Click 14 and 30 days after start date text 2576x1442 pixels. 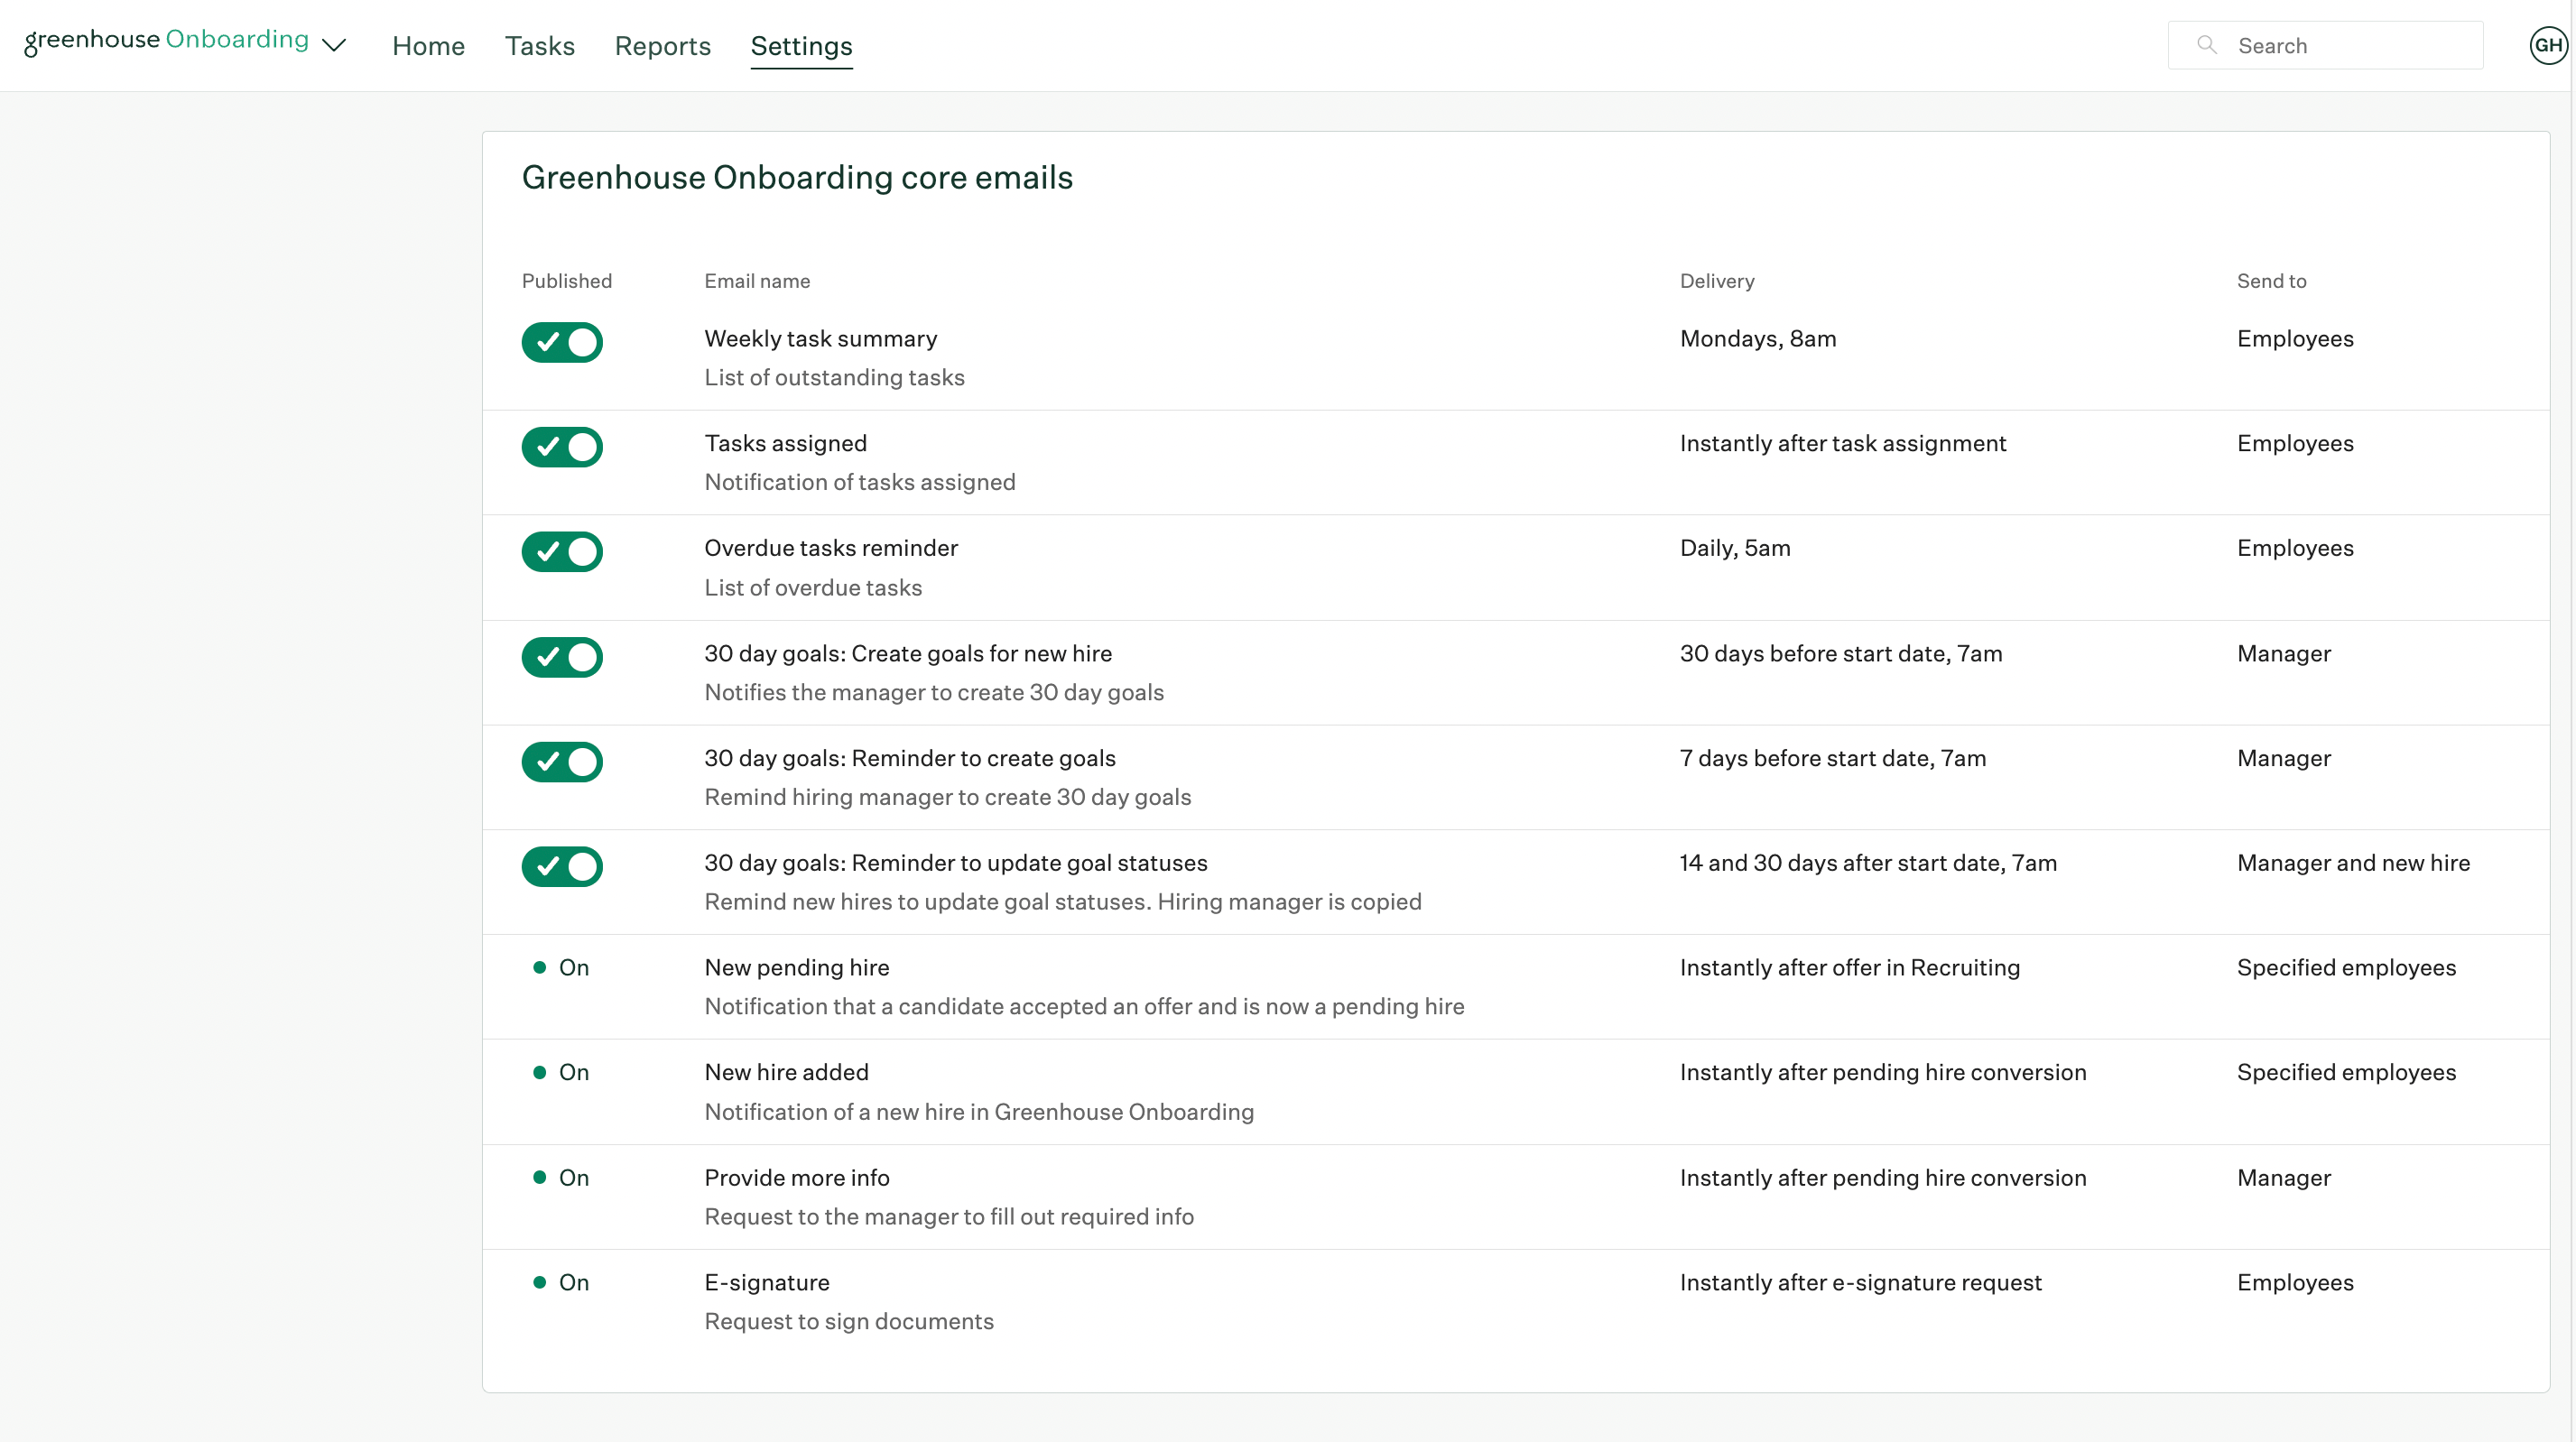[x=1868, y=863]
